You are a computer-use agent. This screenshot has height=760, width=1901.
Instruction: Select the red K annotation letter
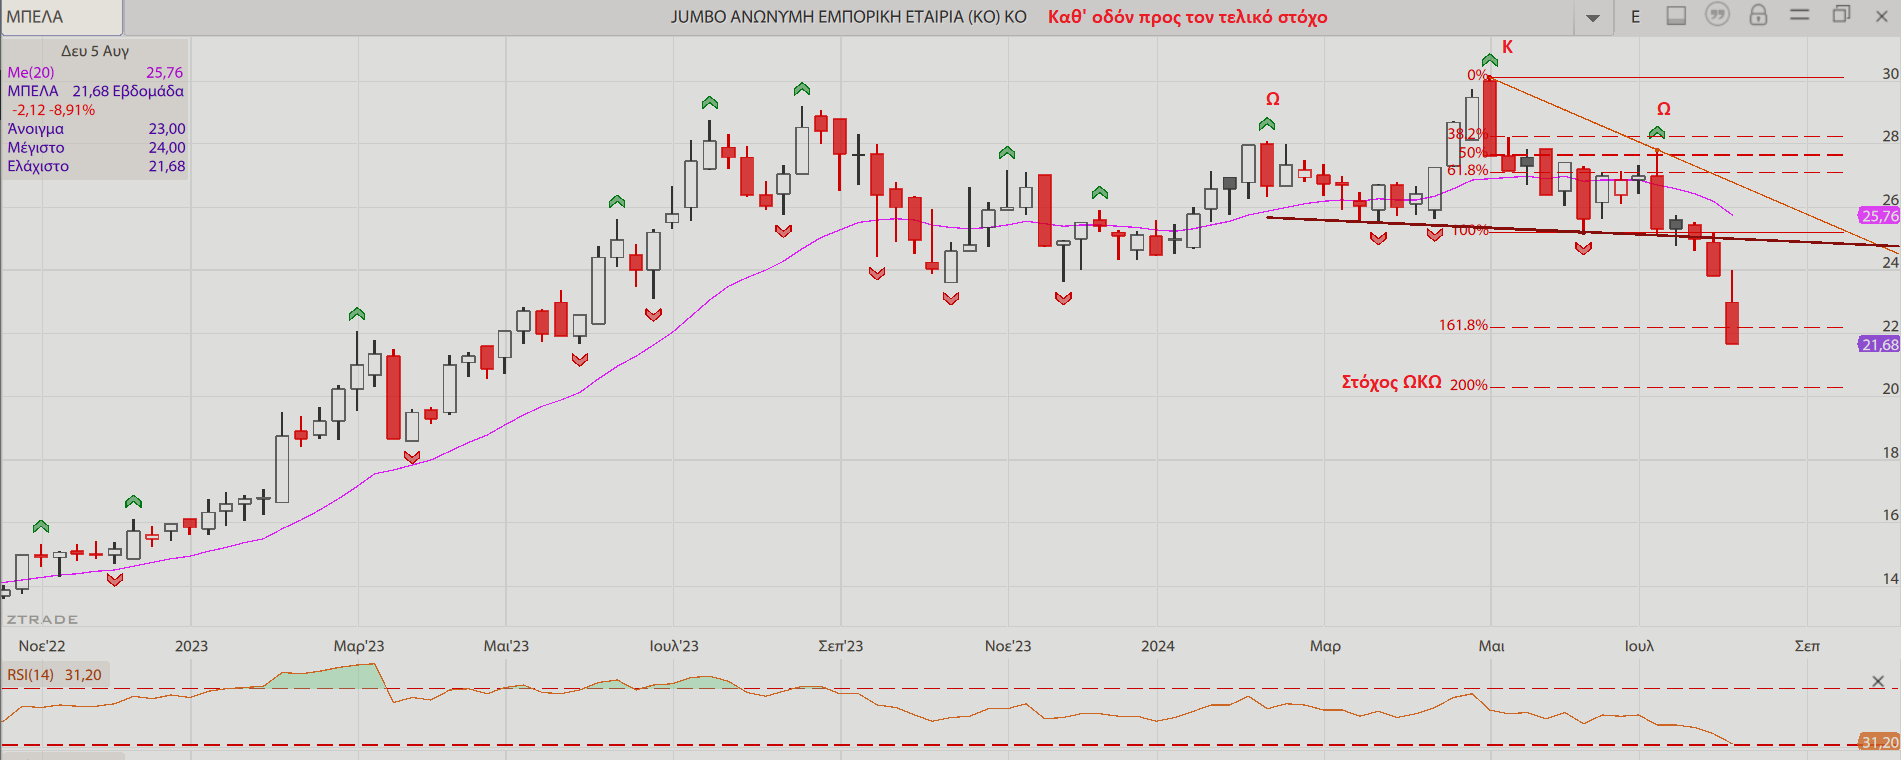point(1508,47)
